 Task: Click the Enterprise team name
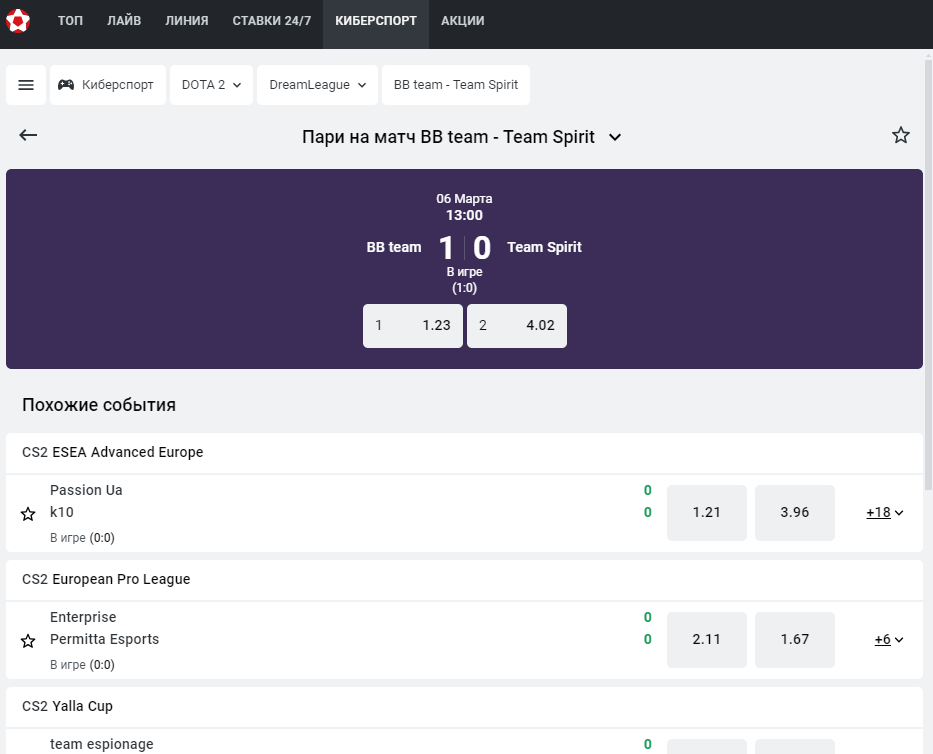click(x=83, y=617)
